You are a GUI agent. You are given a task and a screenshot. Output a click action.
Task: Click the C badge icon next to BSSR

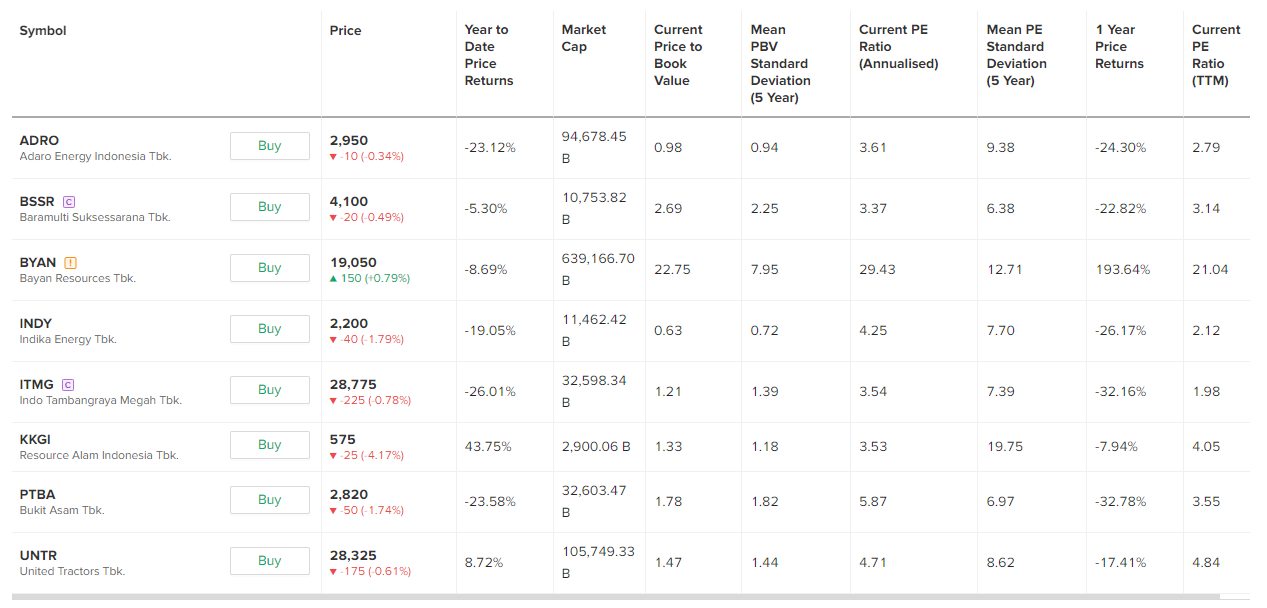coord(68,202)
